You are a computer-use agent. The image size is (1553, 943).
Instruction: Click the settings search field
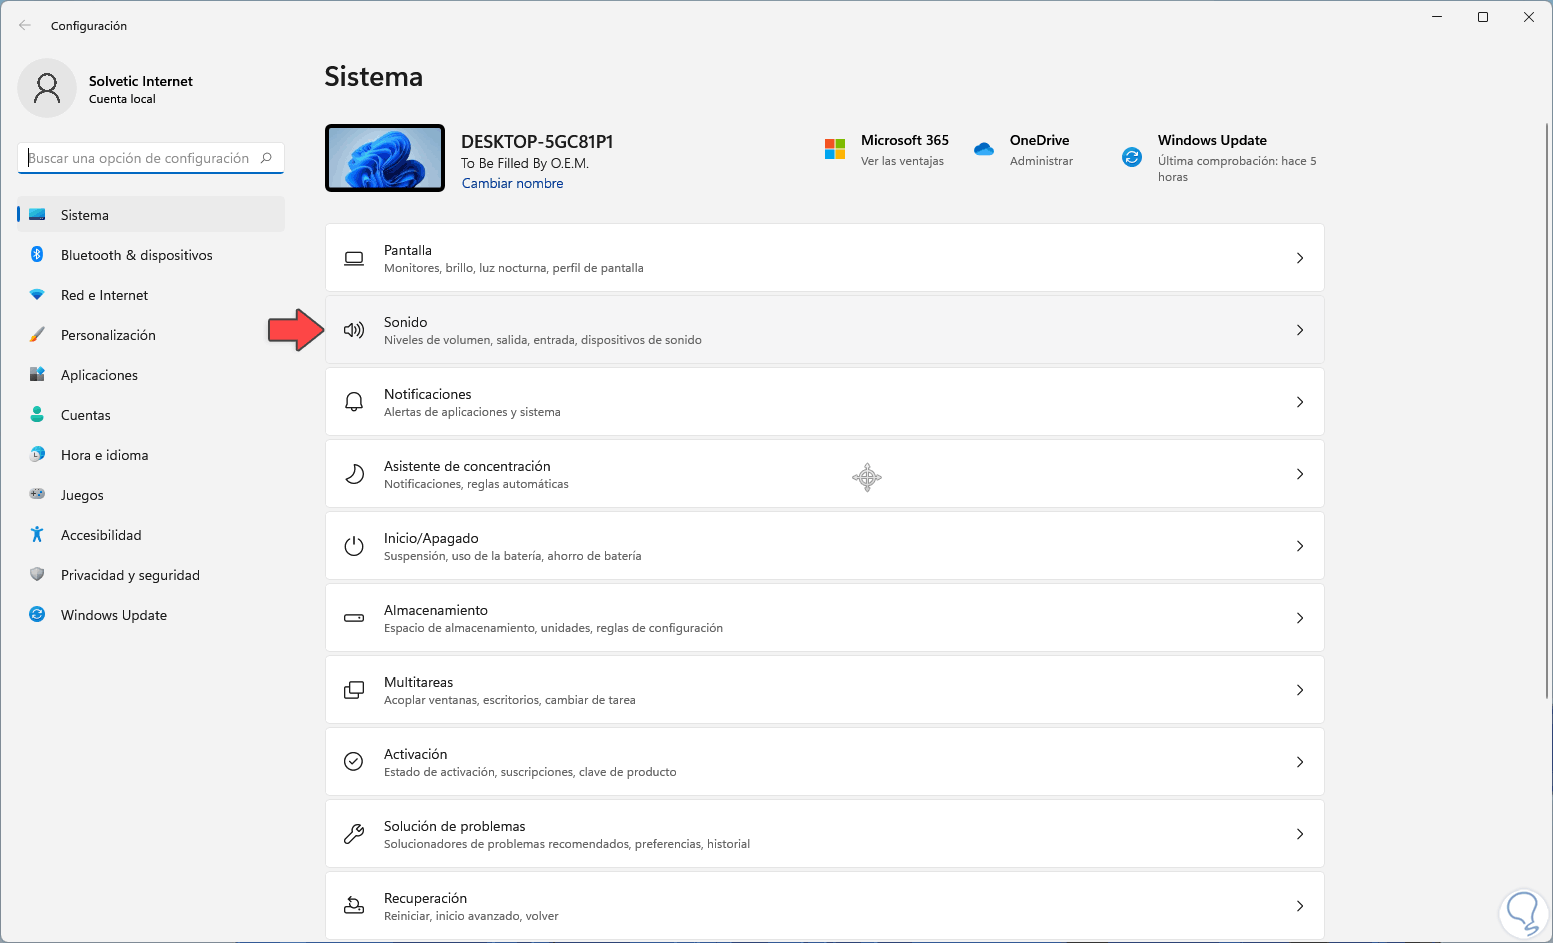[x=140, y=158]
